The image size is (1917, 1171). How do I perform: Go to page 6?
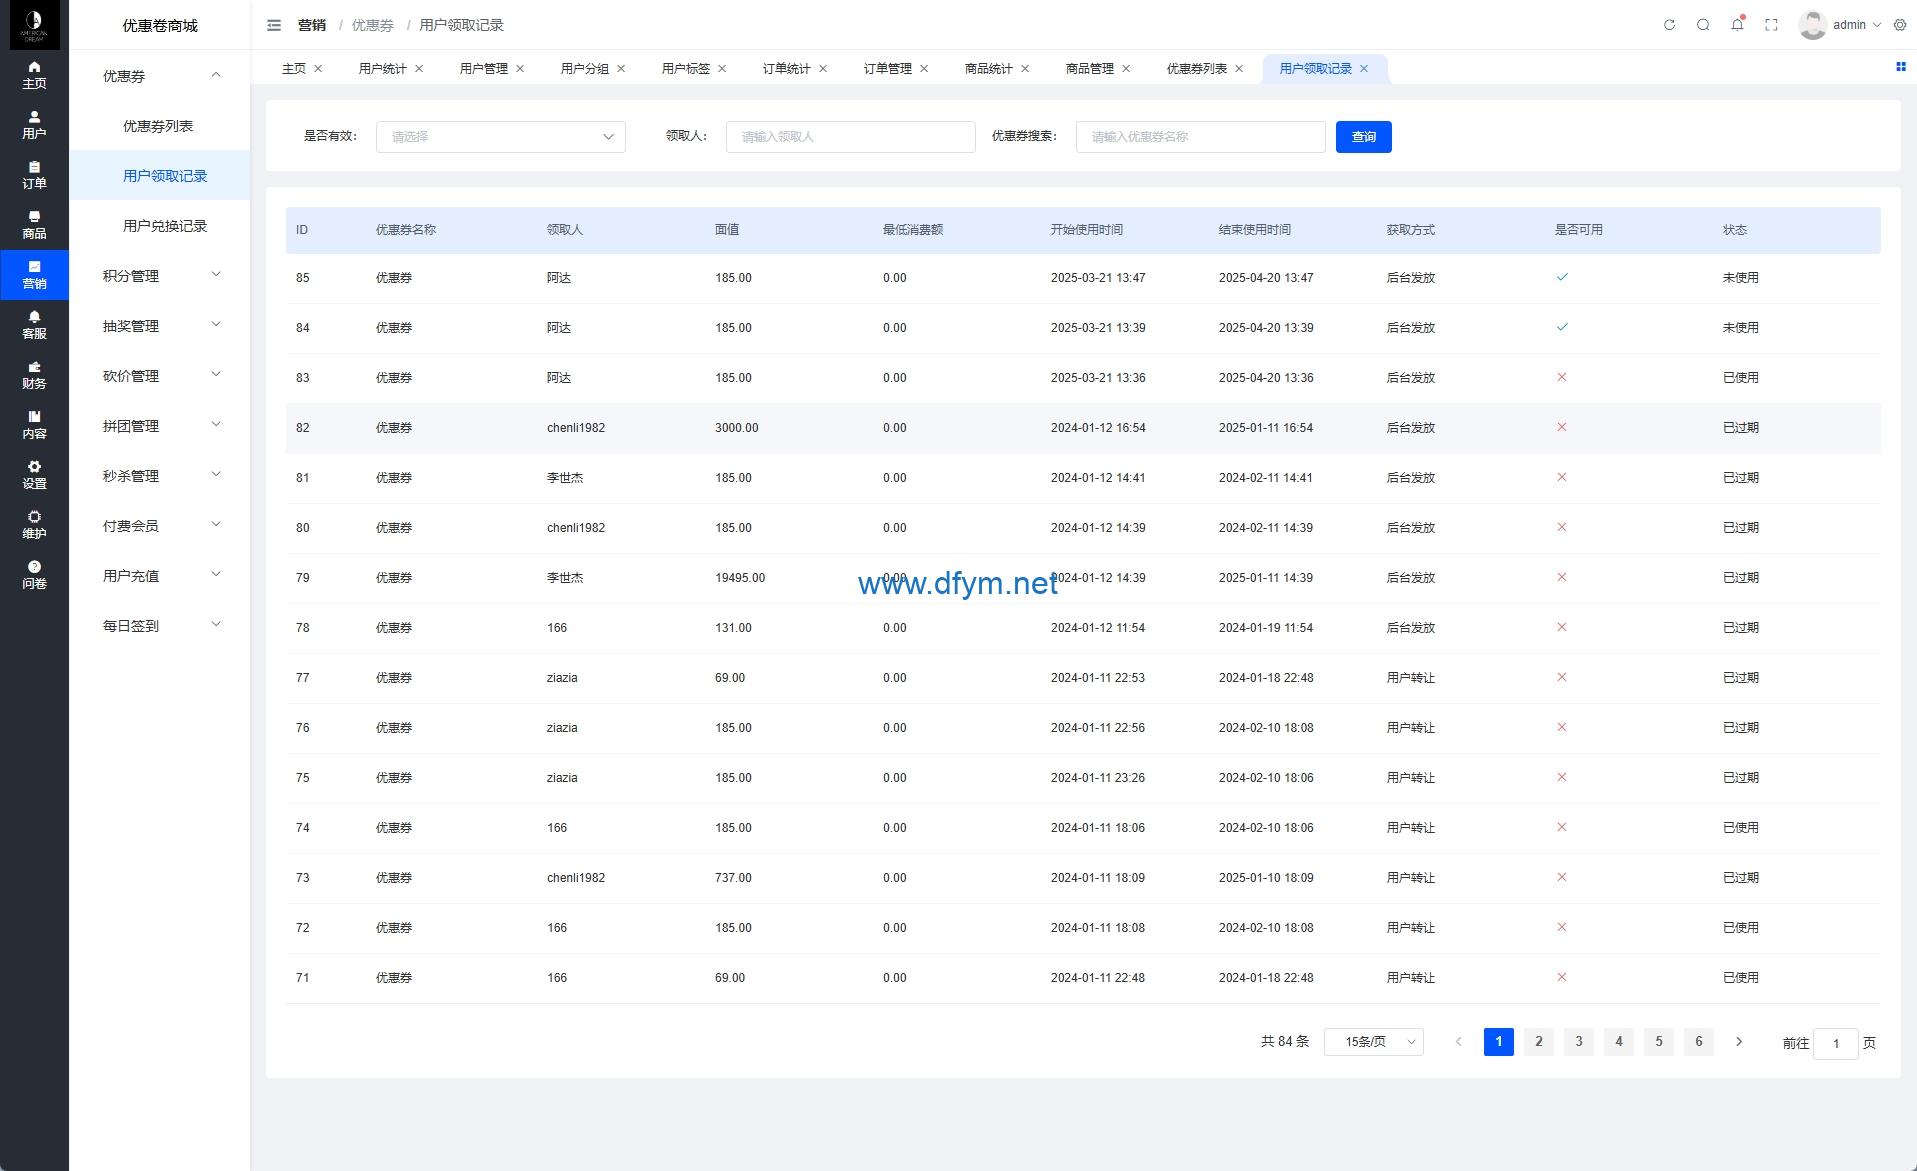coord(1699,1042)
